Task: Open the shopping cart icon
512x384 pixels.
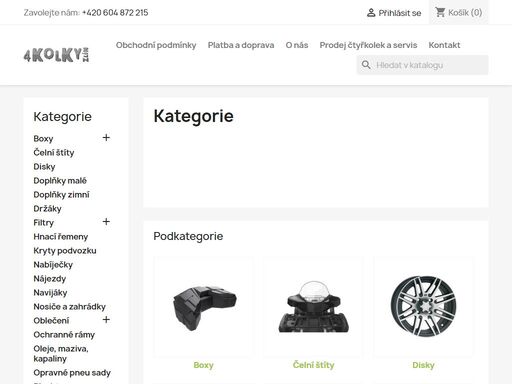Action: [x=440, y=12]
